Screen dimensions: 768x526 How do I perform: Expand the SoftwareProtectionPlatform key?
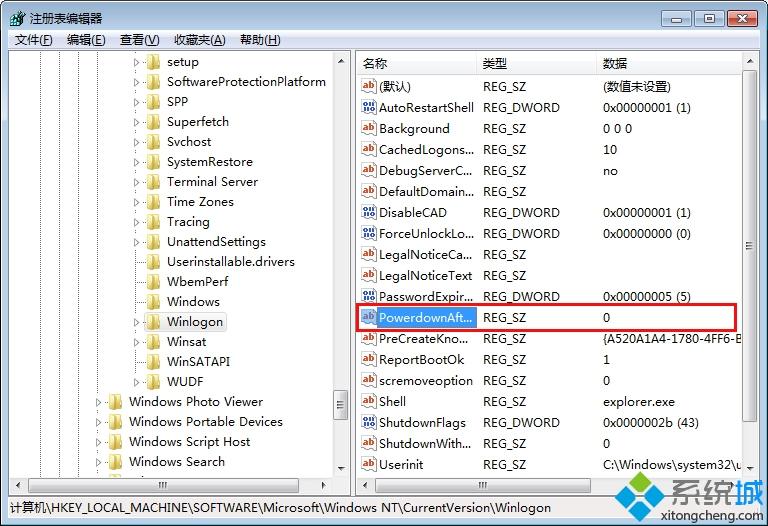136,82
